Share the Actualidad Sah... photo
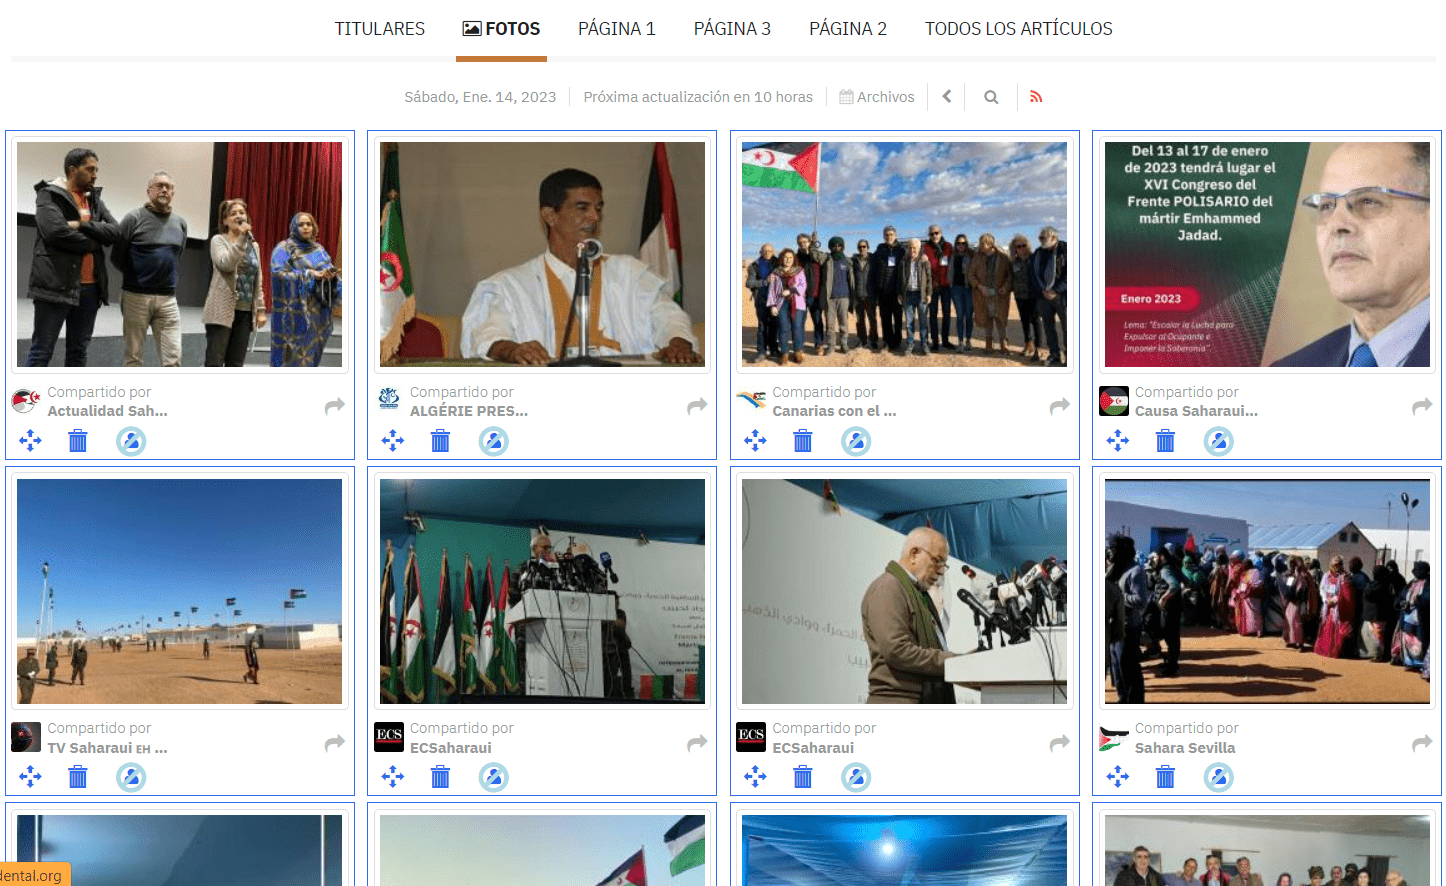This screenshot has width=1446, height=886. click(335, 405)
